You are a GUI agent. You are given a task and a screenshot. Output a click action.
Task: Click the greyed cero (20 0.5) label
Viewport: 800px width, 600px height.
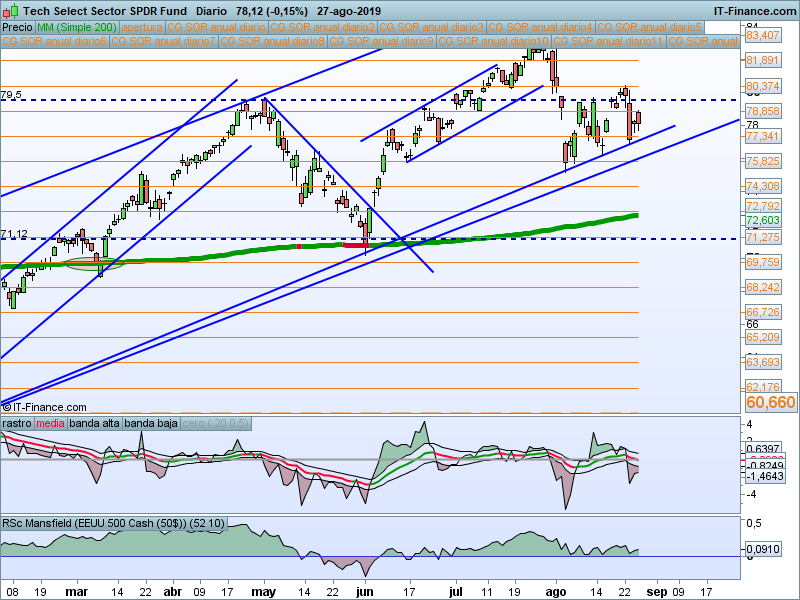(215, 423)
